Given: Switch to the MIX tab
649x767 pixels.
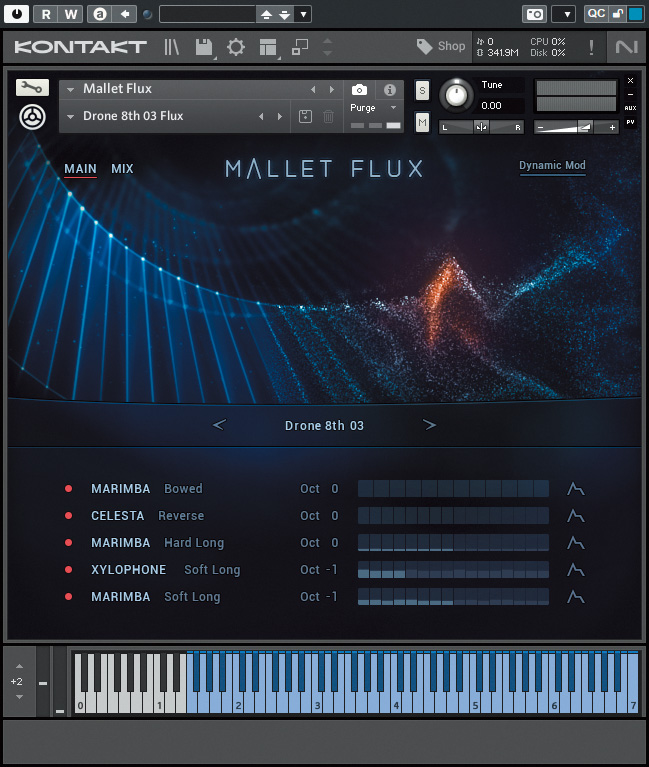Looking at the screenshot, I should pos(122,169).
